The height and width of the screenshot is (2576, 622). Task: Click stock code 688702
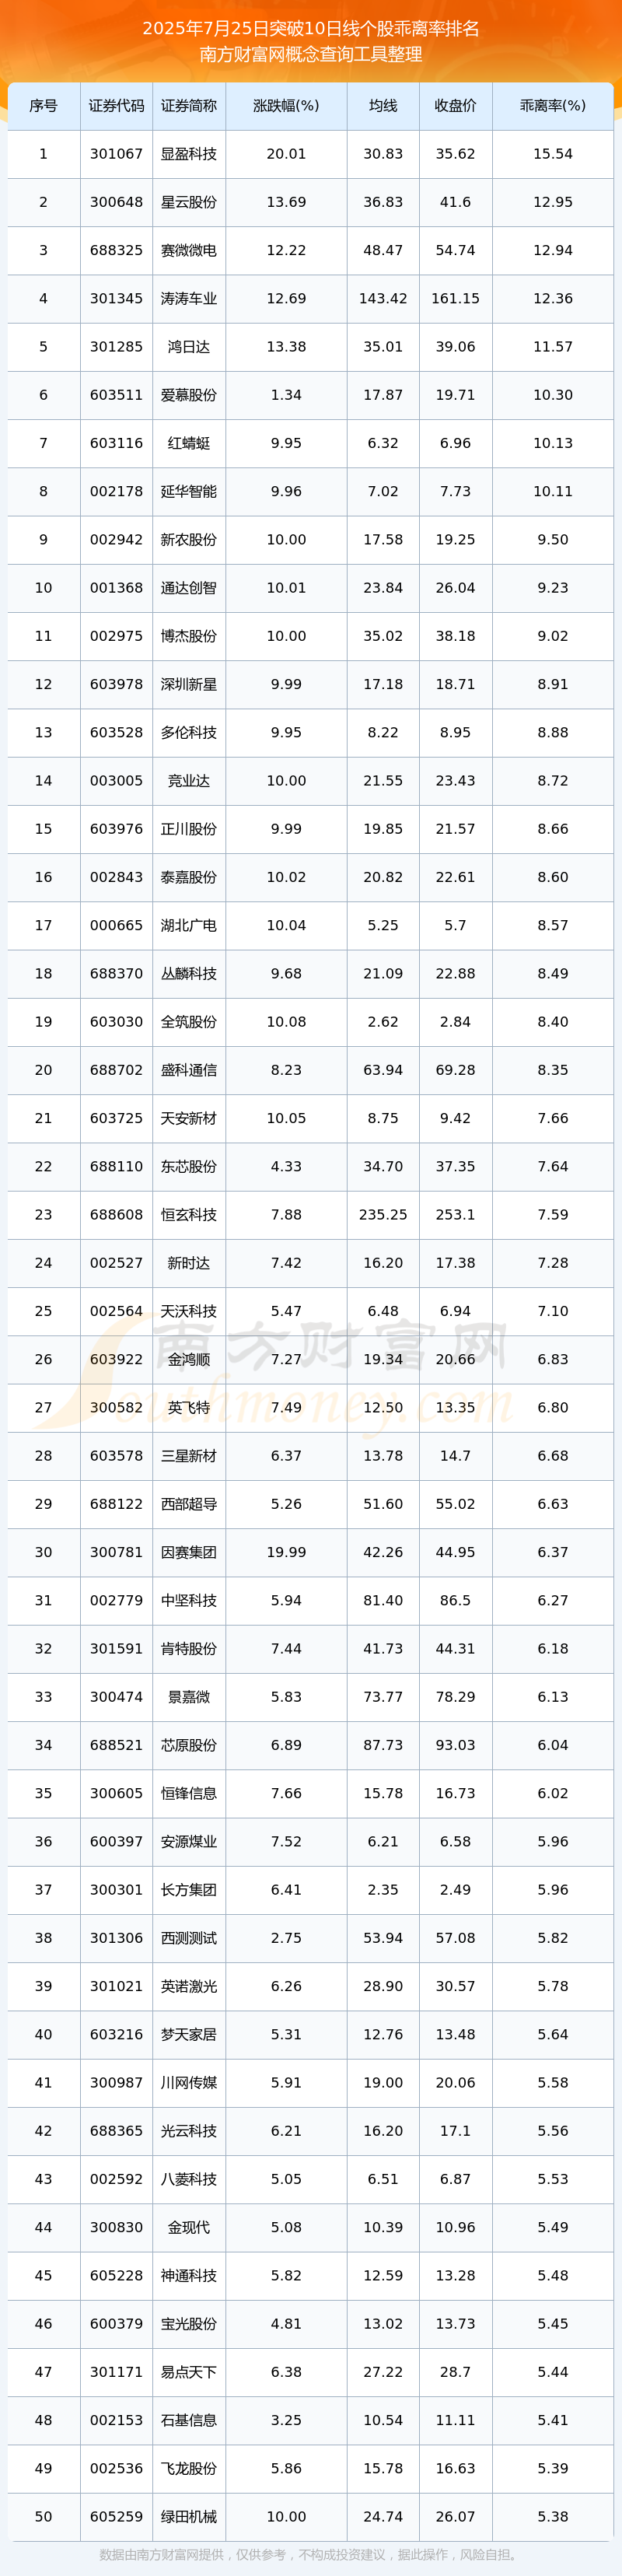pos(116,1070)
